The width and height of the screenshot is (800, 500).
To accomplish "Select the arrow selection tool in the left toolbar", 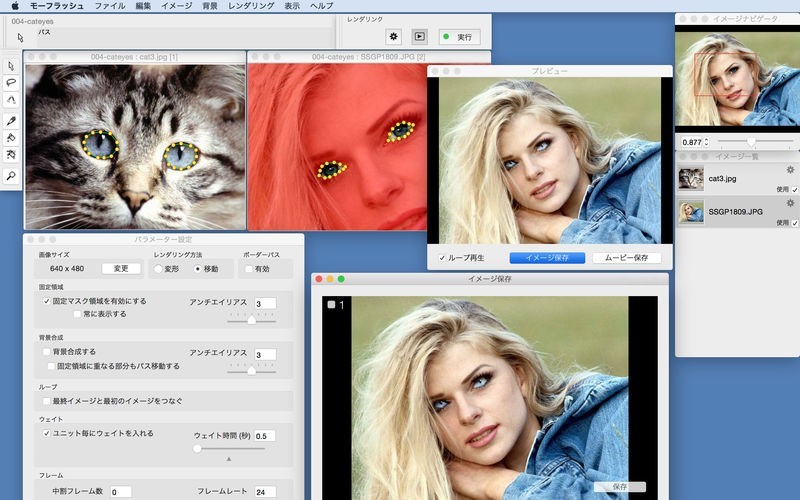I will tap(11, 63).
